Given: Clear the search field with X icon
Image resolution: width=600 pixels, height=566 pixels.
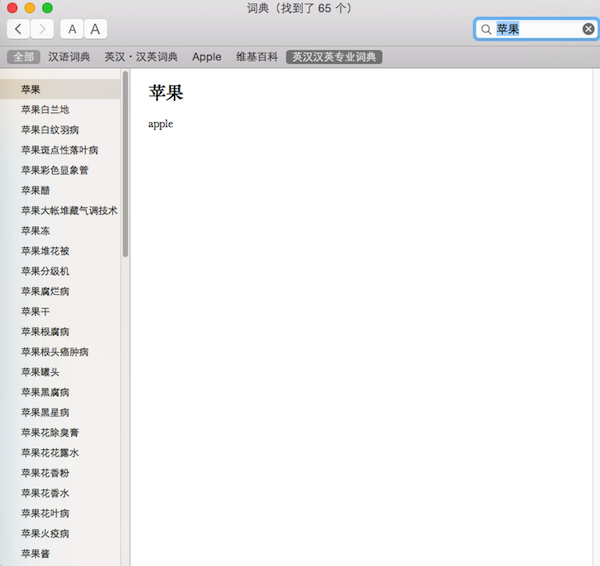Looking at the screenshot, I should [588, 29].
